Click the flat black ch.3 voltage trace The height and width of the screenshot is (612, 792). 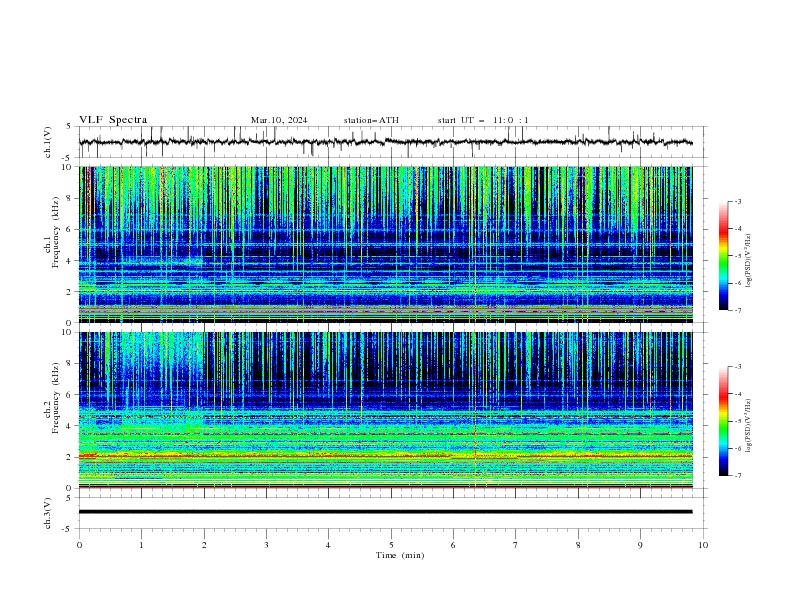point(385,512)
